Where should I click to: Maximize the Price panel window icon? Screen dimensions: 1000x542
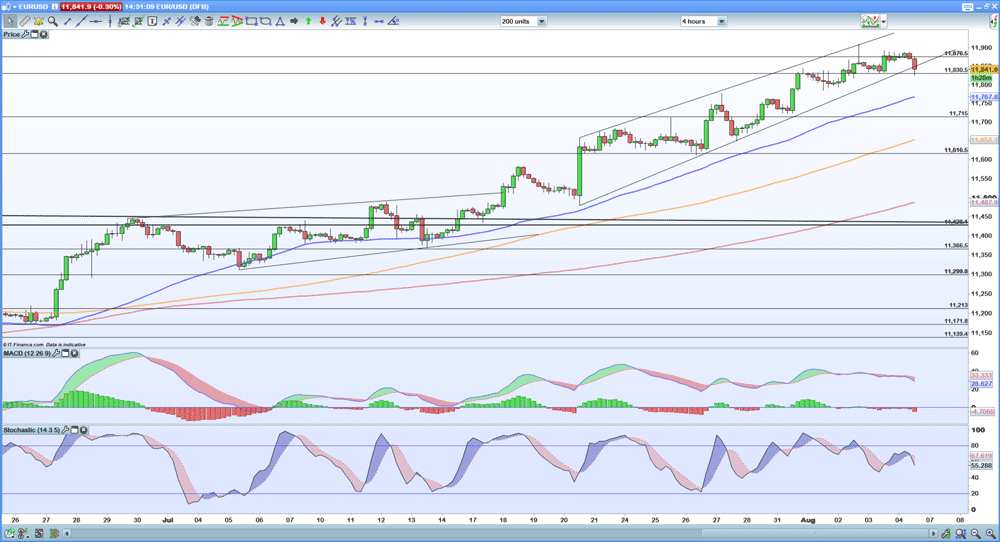[x=34, y=34]
